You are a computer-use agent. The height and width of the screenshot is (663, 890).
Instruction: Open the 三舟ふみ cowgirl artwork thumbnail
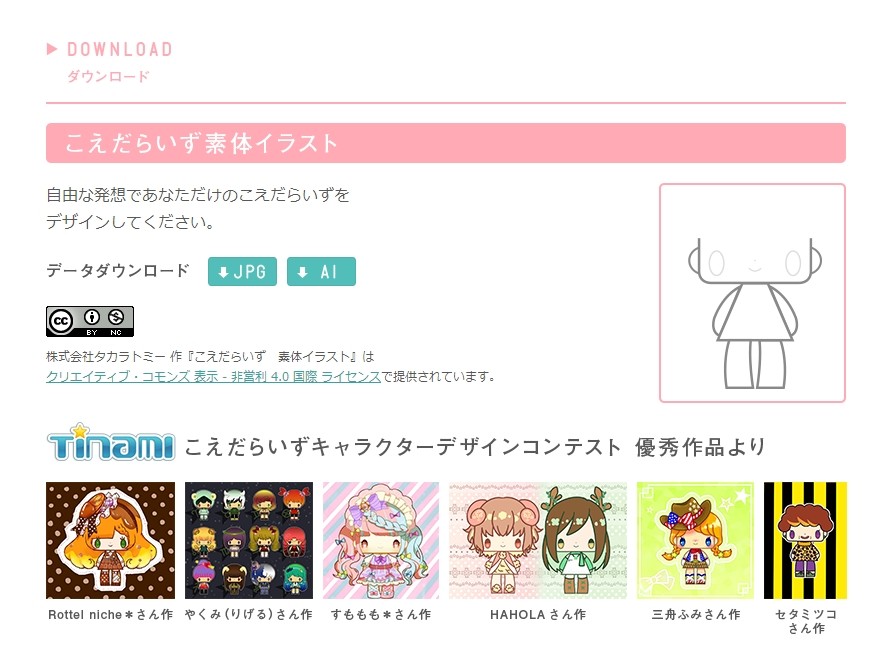695,540
